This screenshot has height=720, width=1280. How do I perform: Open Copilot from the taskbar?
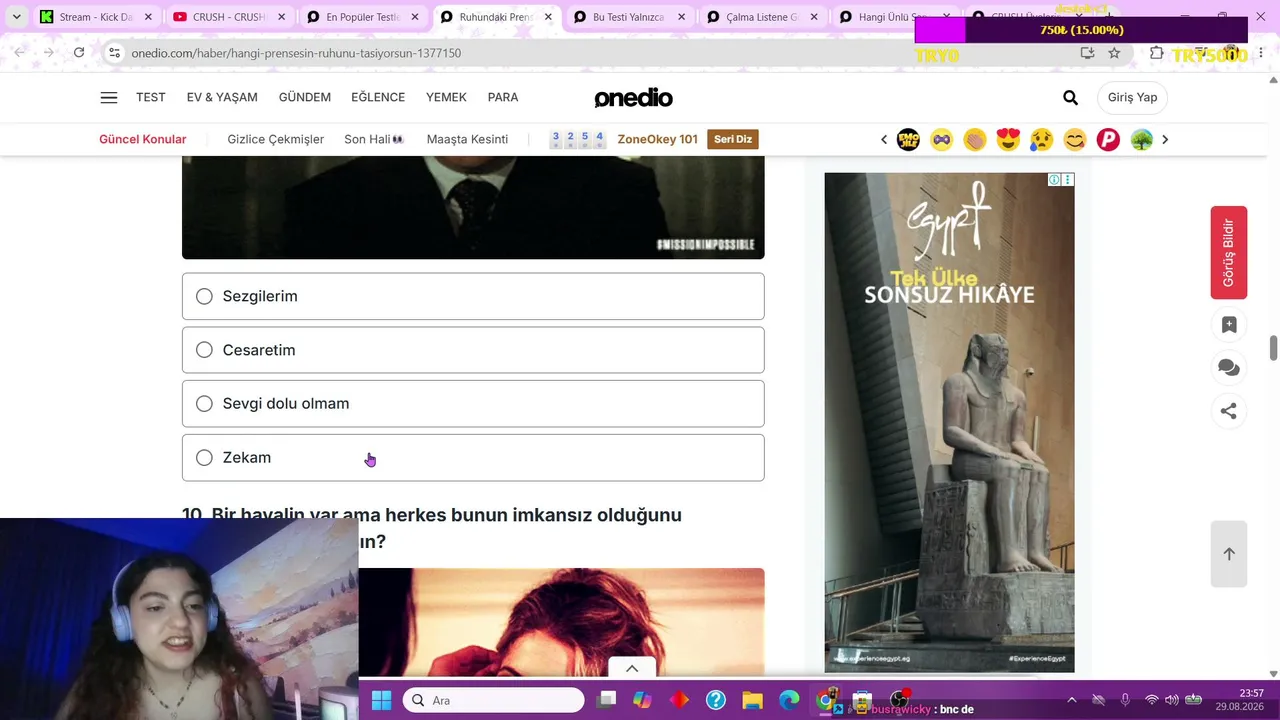pos(642,700)
